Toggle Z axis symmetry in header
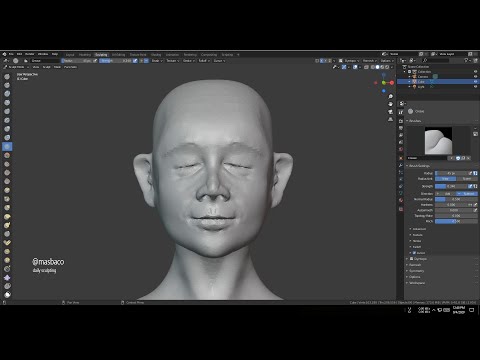Image resolution: width=480 pixels, height=360 pixels. tap(330, 61)
